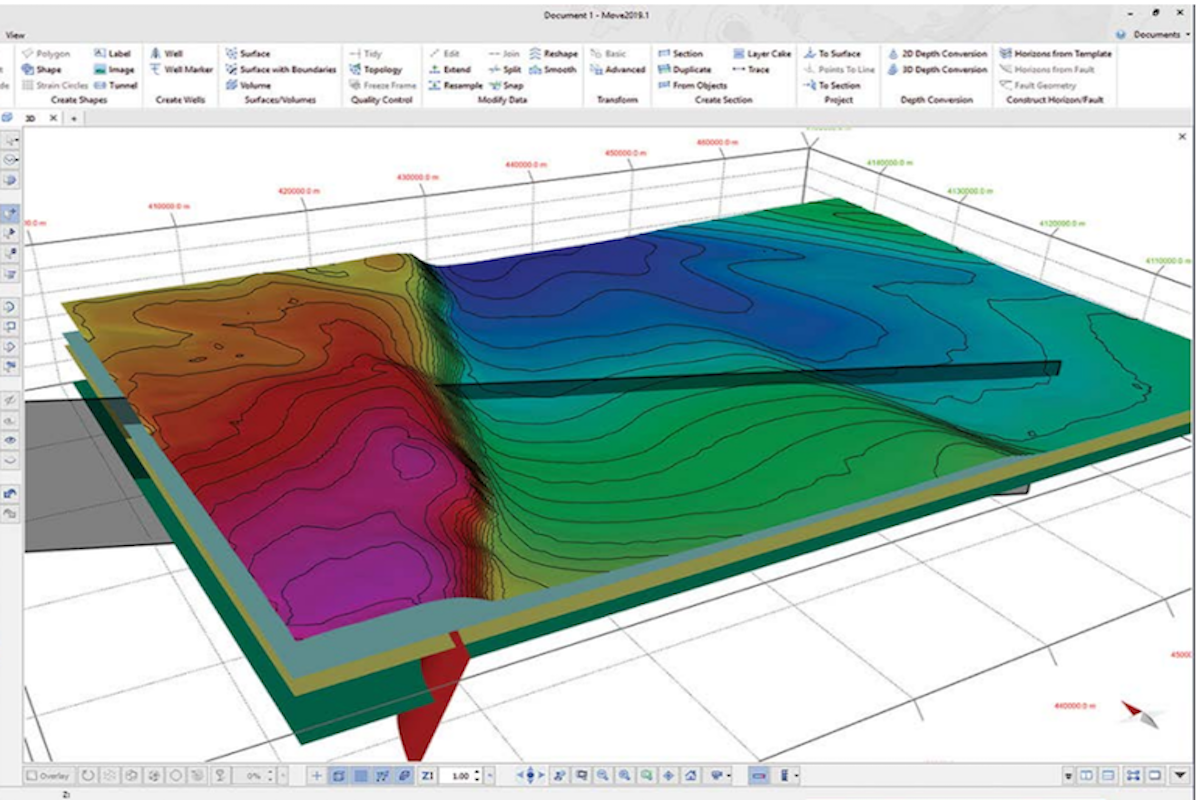Toggle the Overlay checkbox
The height and width of the screenshot is (800, 1200).
click(31, 776)
